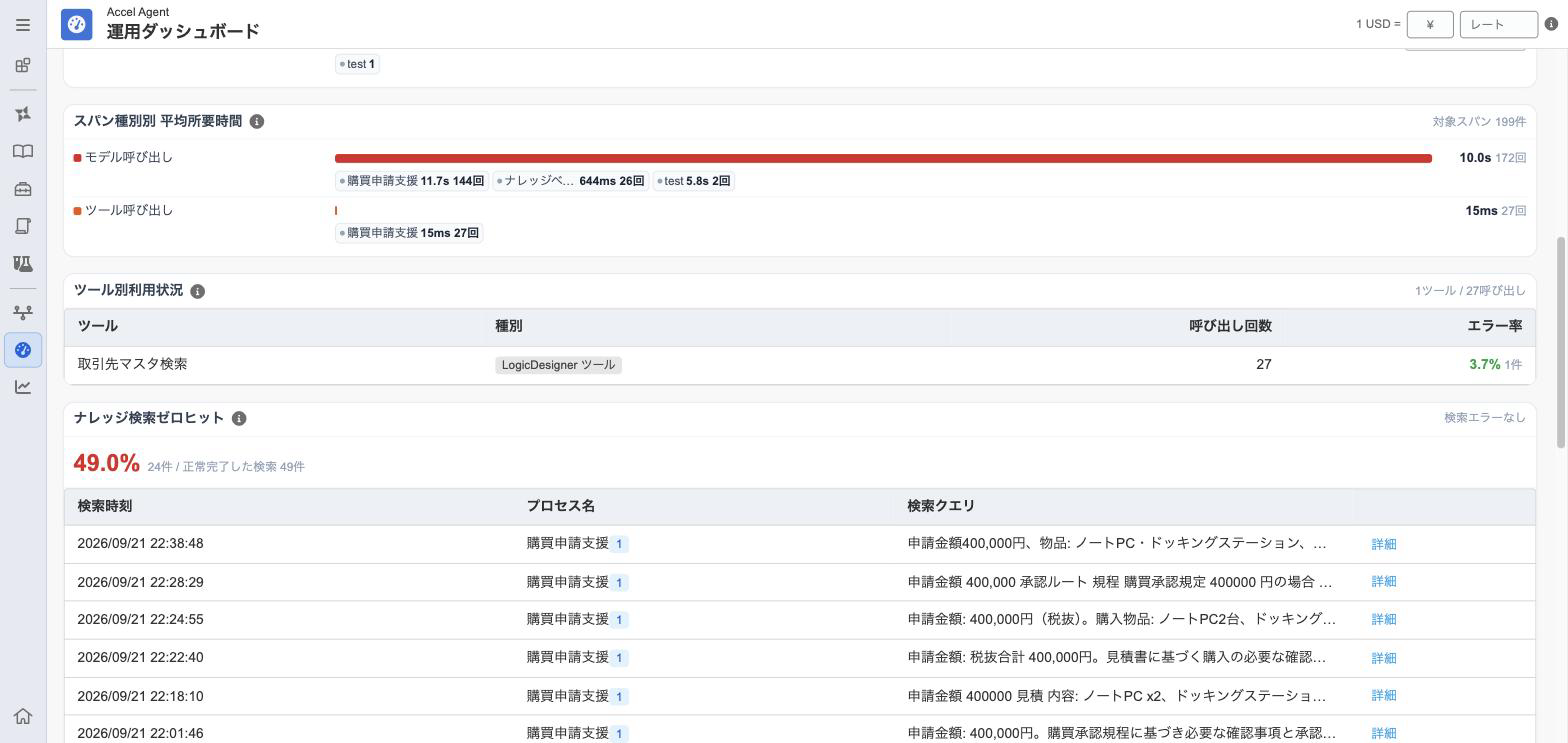Click the info icon beside the レート field
The width and height of the screenshot is (1568, 743).
pyautogui.click(x=1552, y=24)
